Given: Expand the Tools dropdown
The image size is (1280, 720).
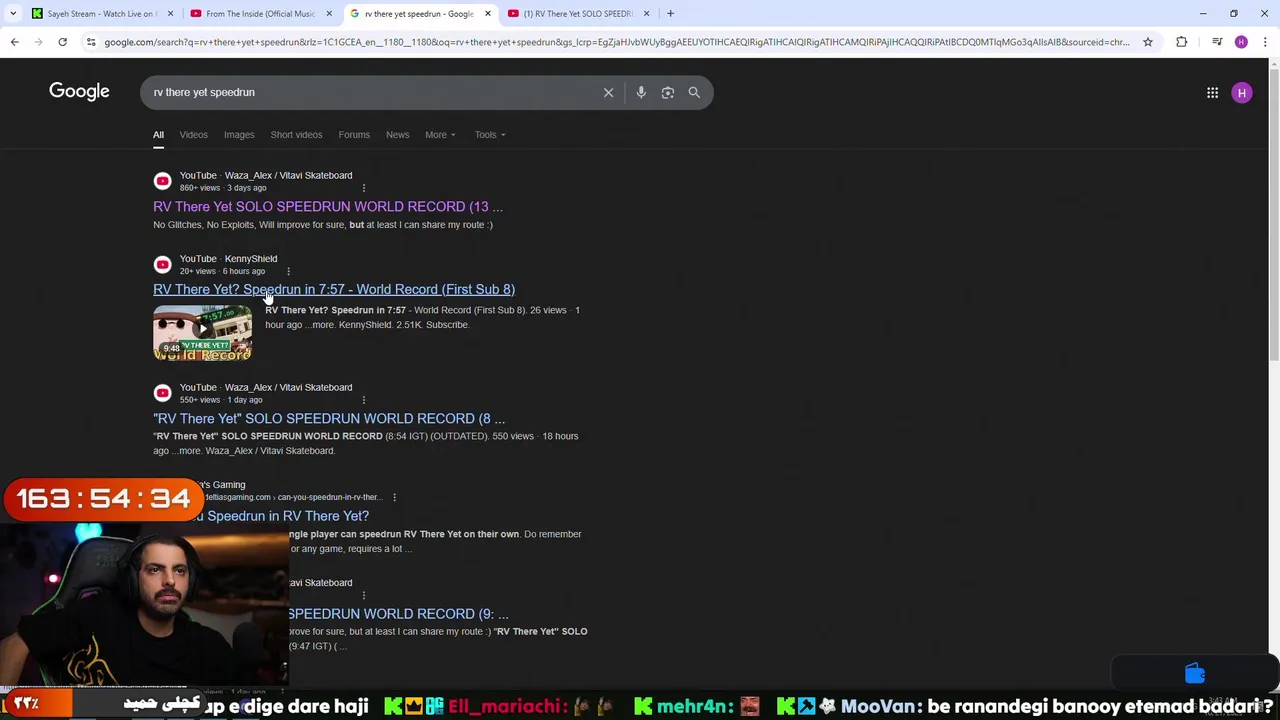Looking at the screenshot, I should click(x=490, y=135).
